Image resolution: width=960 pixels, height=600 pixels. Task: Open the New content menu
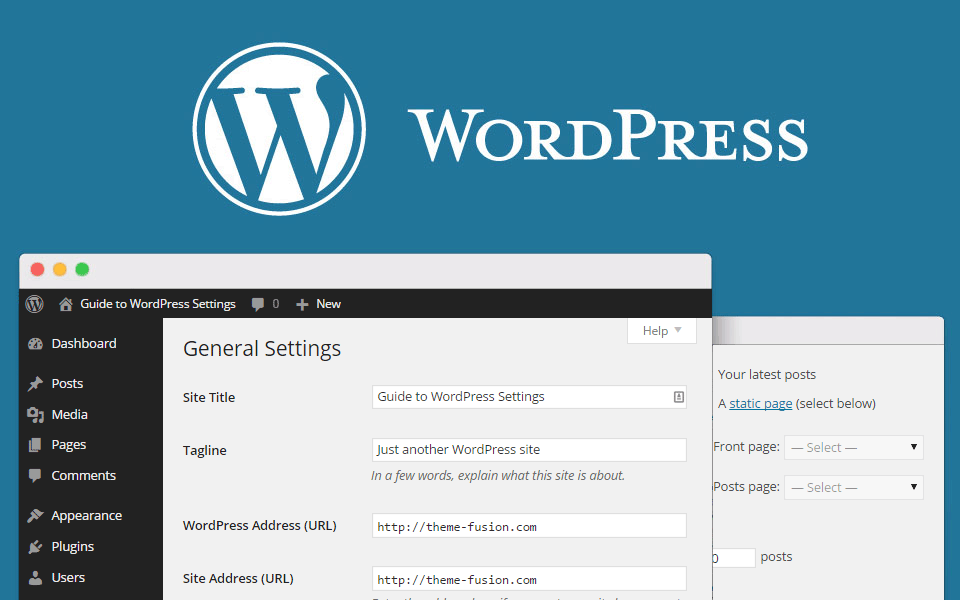(317, 304)
